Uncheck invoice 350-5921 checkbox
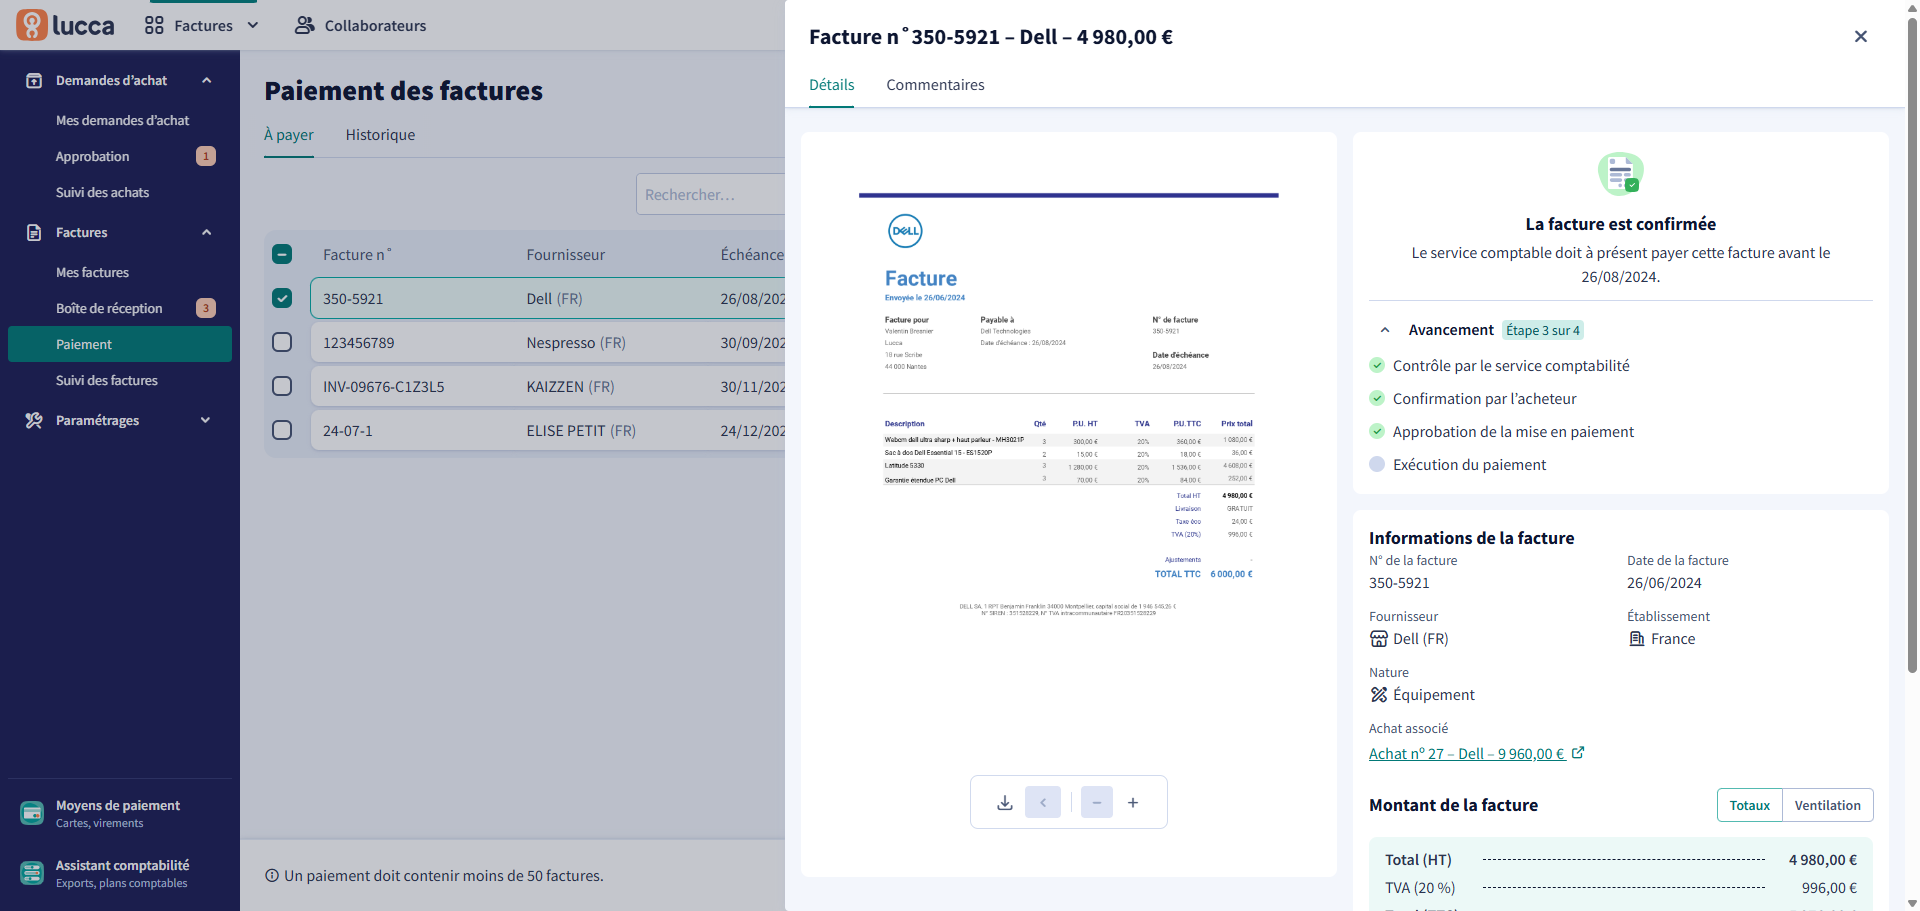 tap(282, 298)
